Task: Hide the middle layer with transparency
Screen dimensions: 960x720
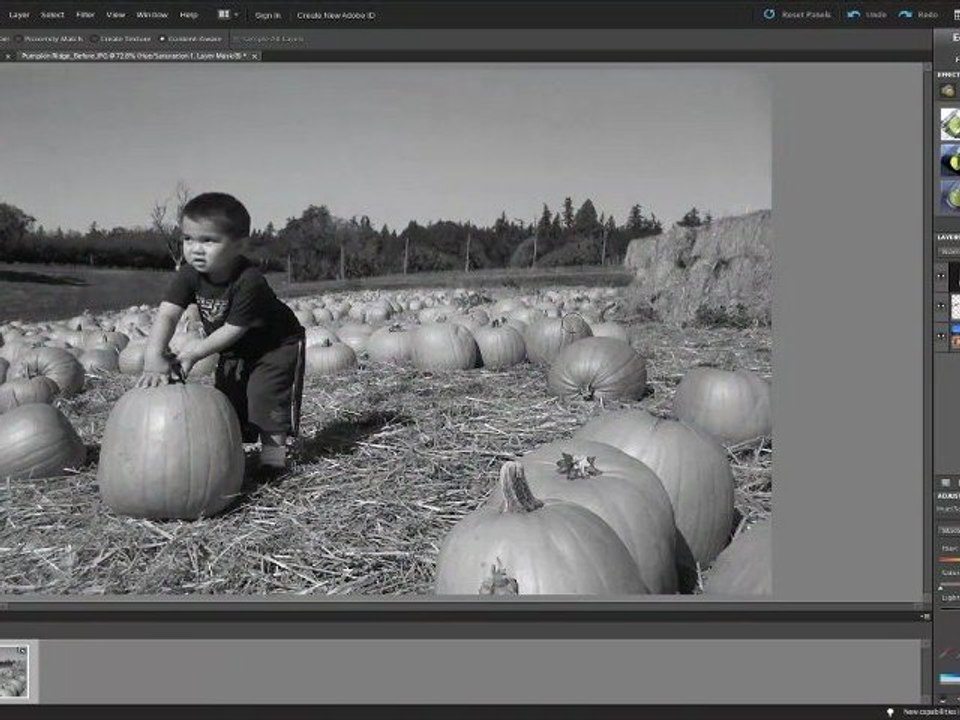Action: 942,307
